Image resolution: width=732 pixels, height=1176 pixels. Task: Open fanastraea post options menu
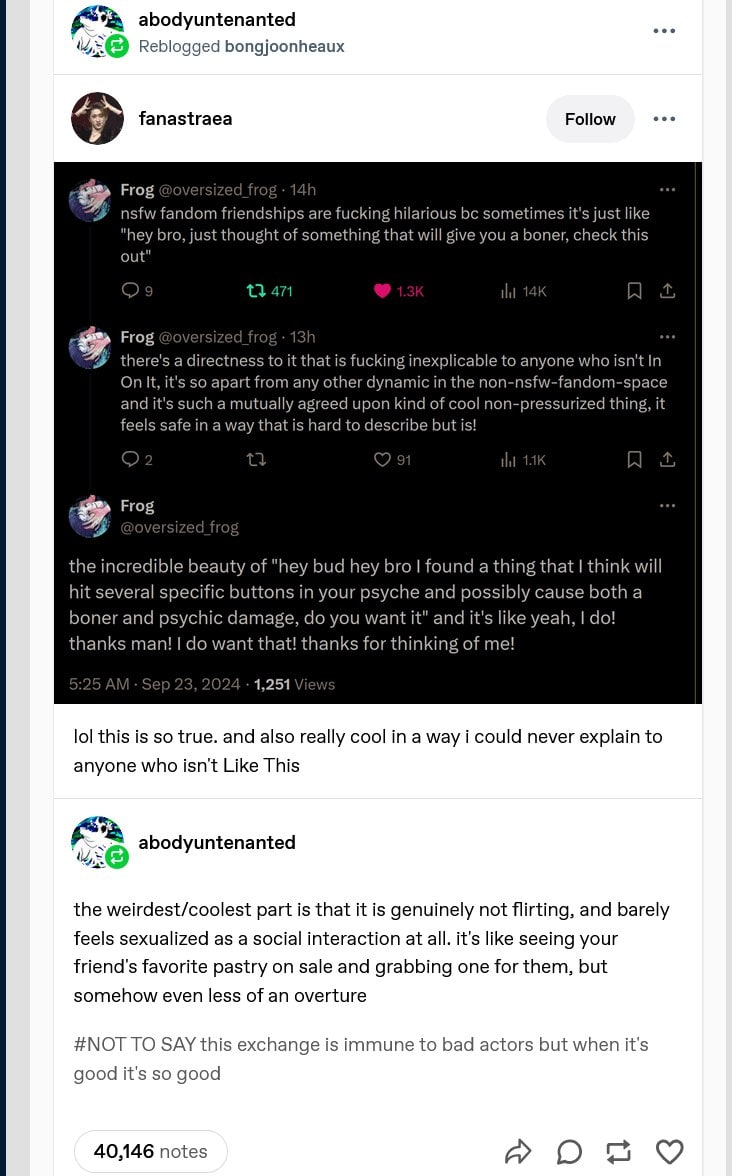(x=664, y=119)
